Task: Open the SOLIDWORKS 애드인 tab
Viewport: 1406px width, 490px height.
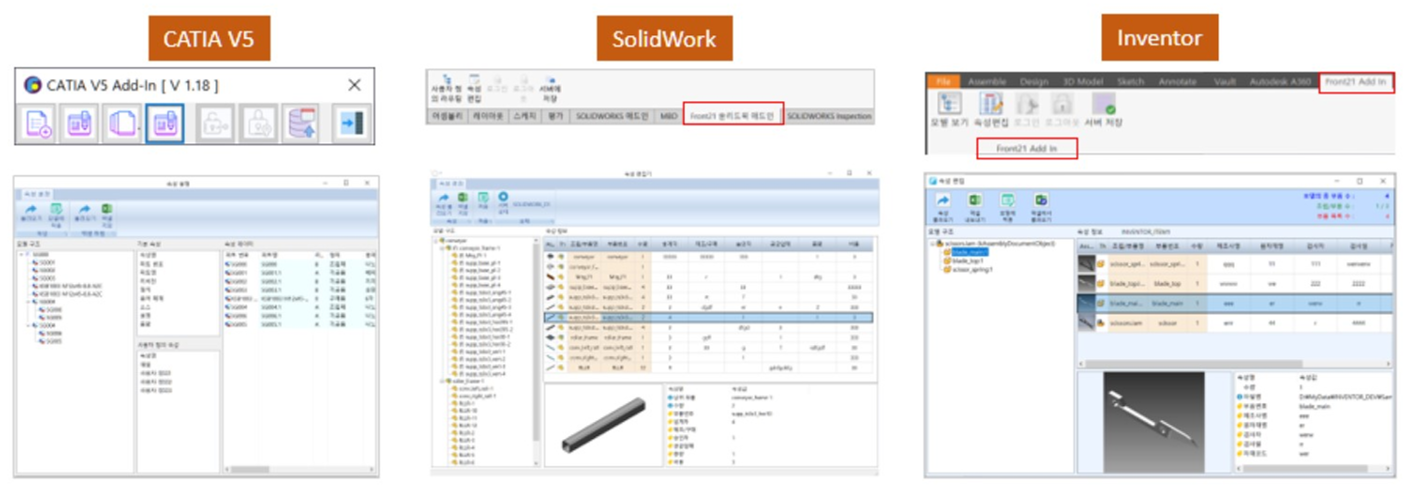Action: click(x=612, y=116)
